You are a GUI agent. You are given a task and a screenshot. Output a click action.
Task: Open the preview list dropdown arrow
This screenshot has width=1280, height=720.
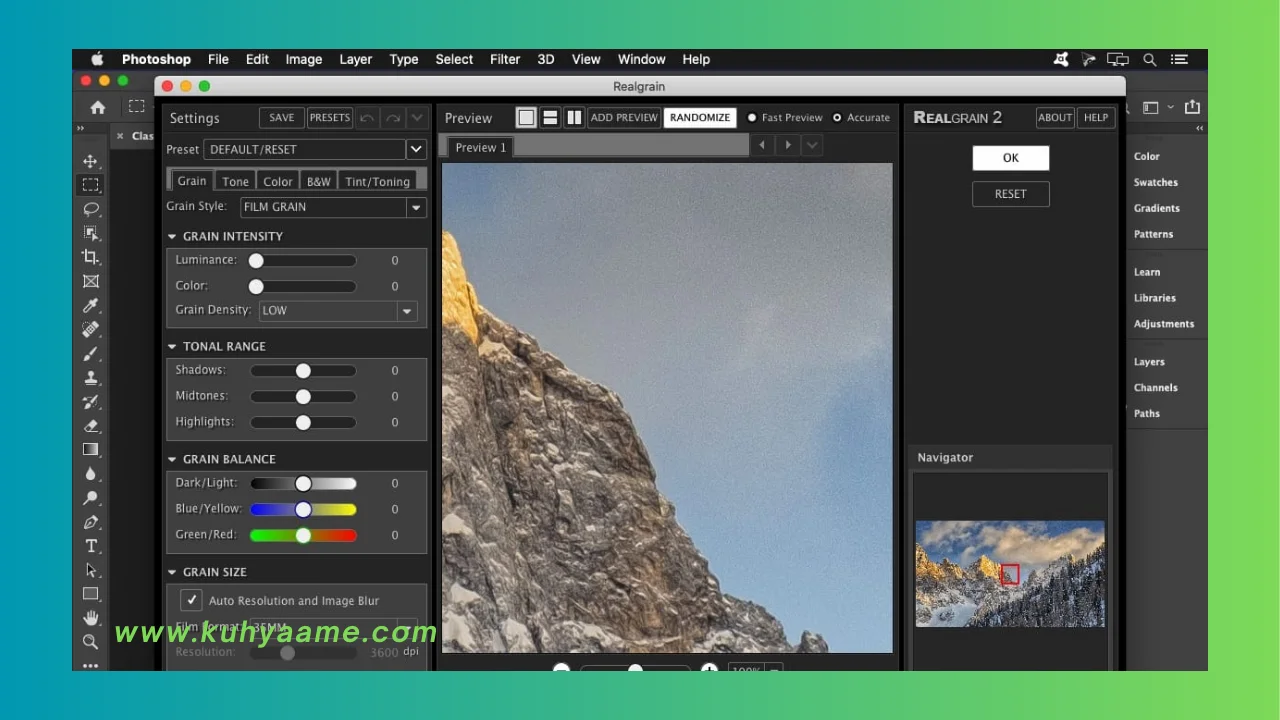pyautogui.click(x=812, y=146)
